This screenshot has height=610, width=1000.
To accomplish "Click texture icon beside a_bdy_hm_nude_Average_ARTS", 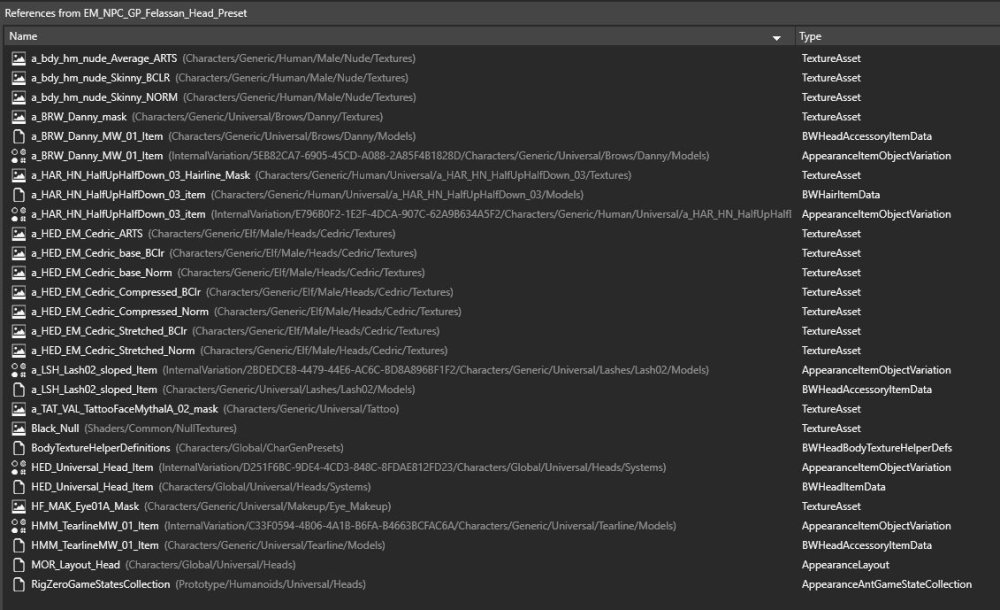I will point(18,58).
